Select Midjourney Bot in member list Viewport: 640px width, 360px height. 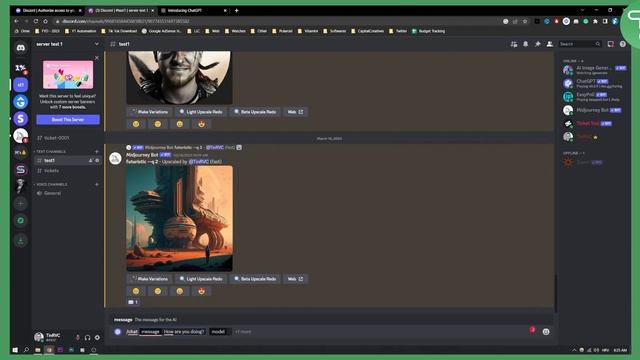click(x=594, y=110)
